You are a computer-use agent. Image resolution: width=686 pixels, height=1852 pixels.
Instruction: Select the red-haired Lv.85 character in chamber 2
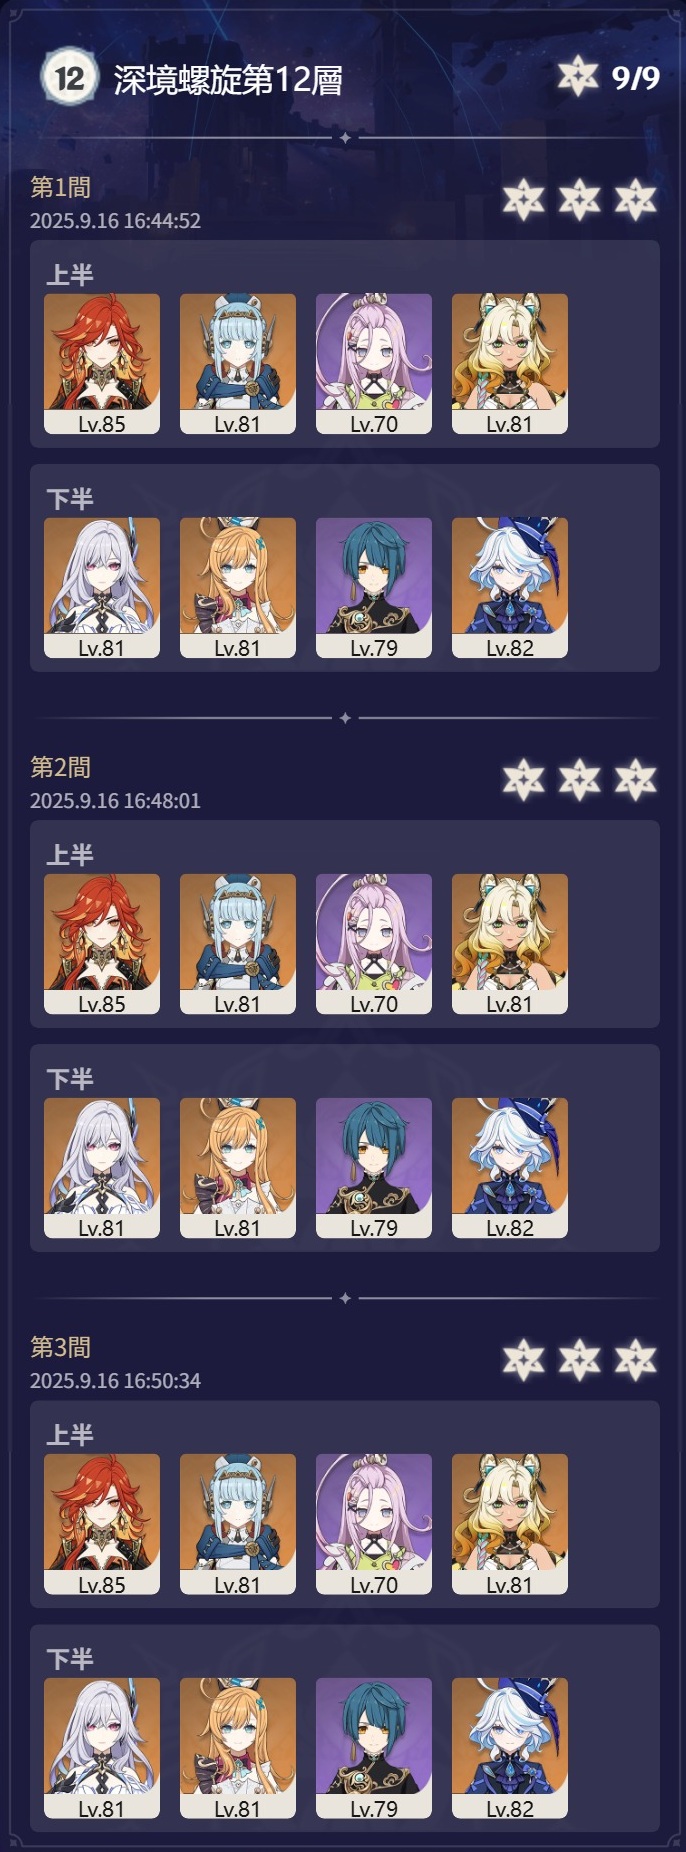[x=102, y=944]
